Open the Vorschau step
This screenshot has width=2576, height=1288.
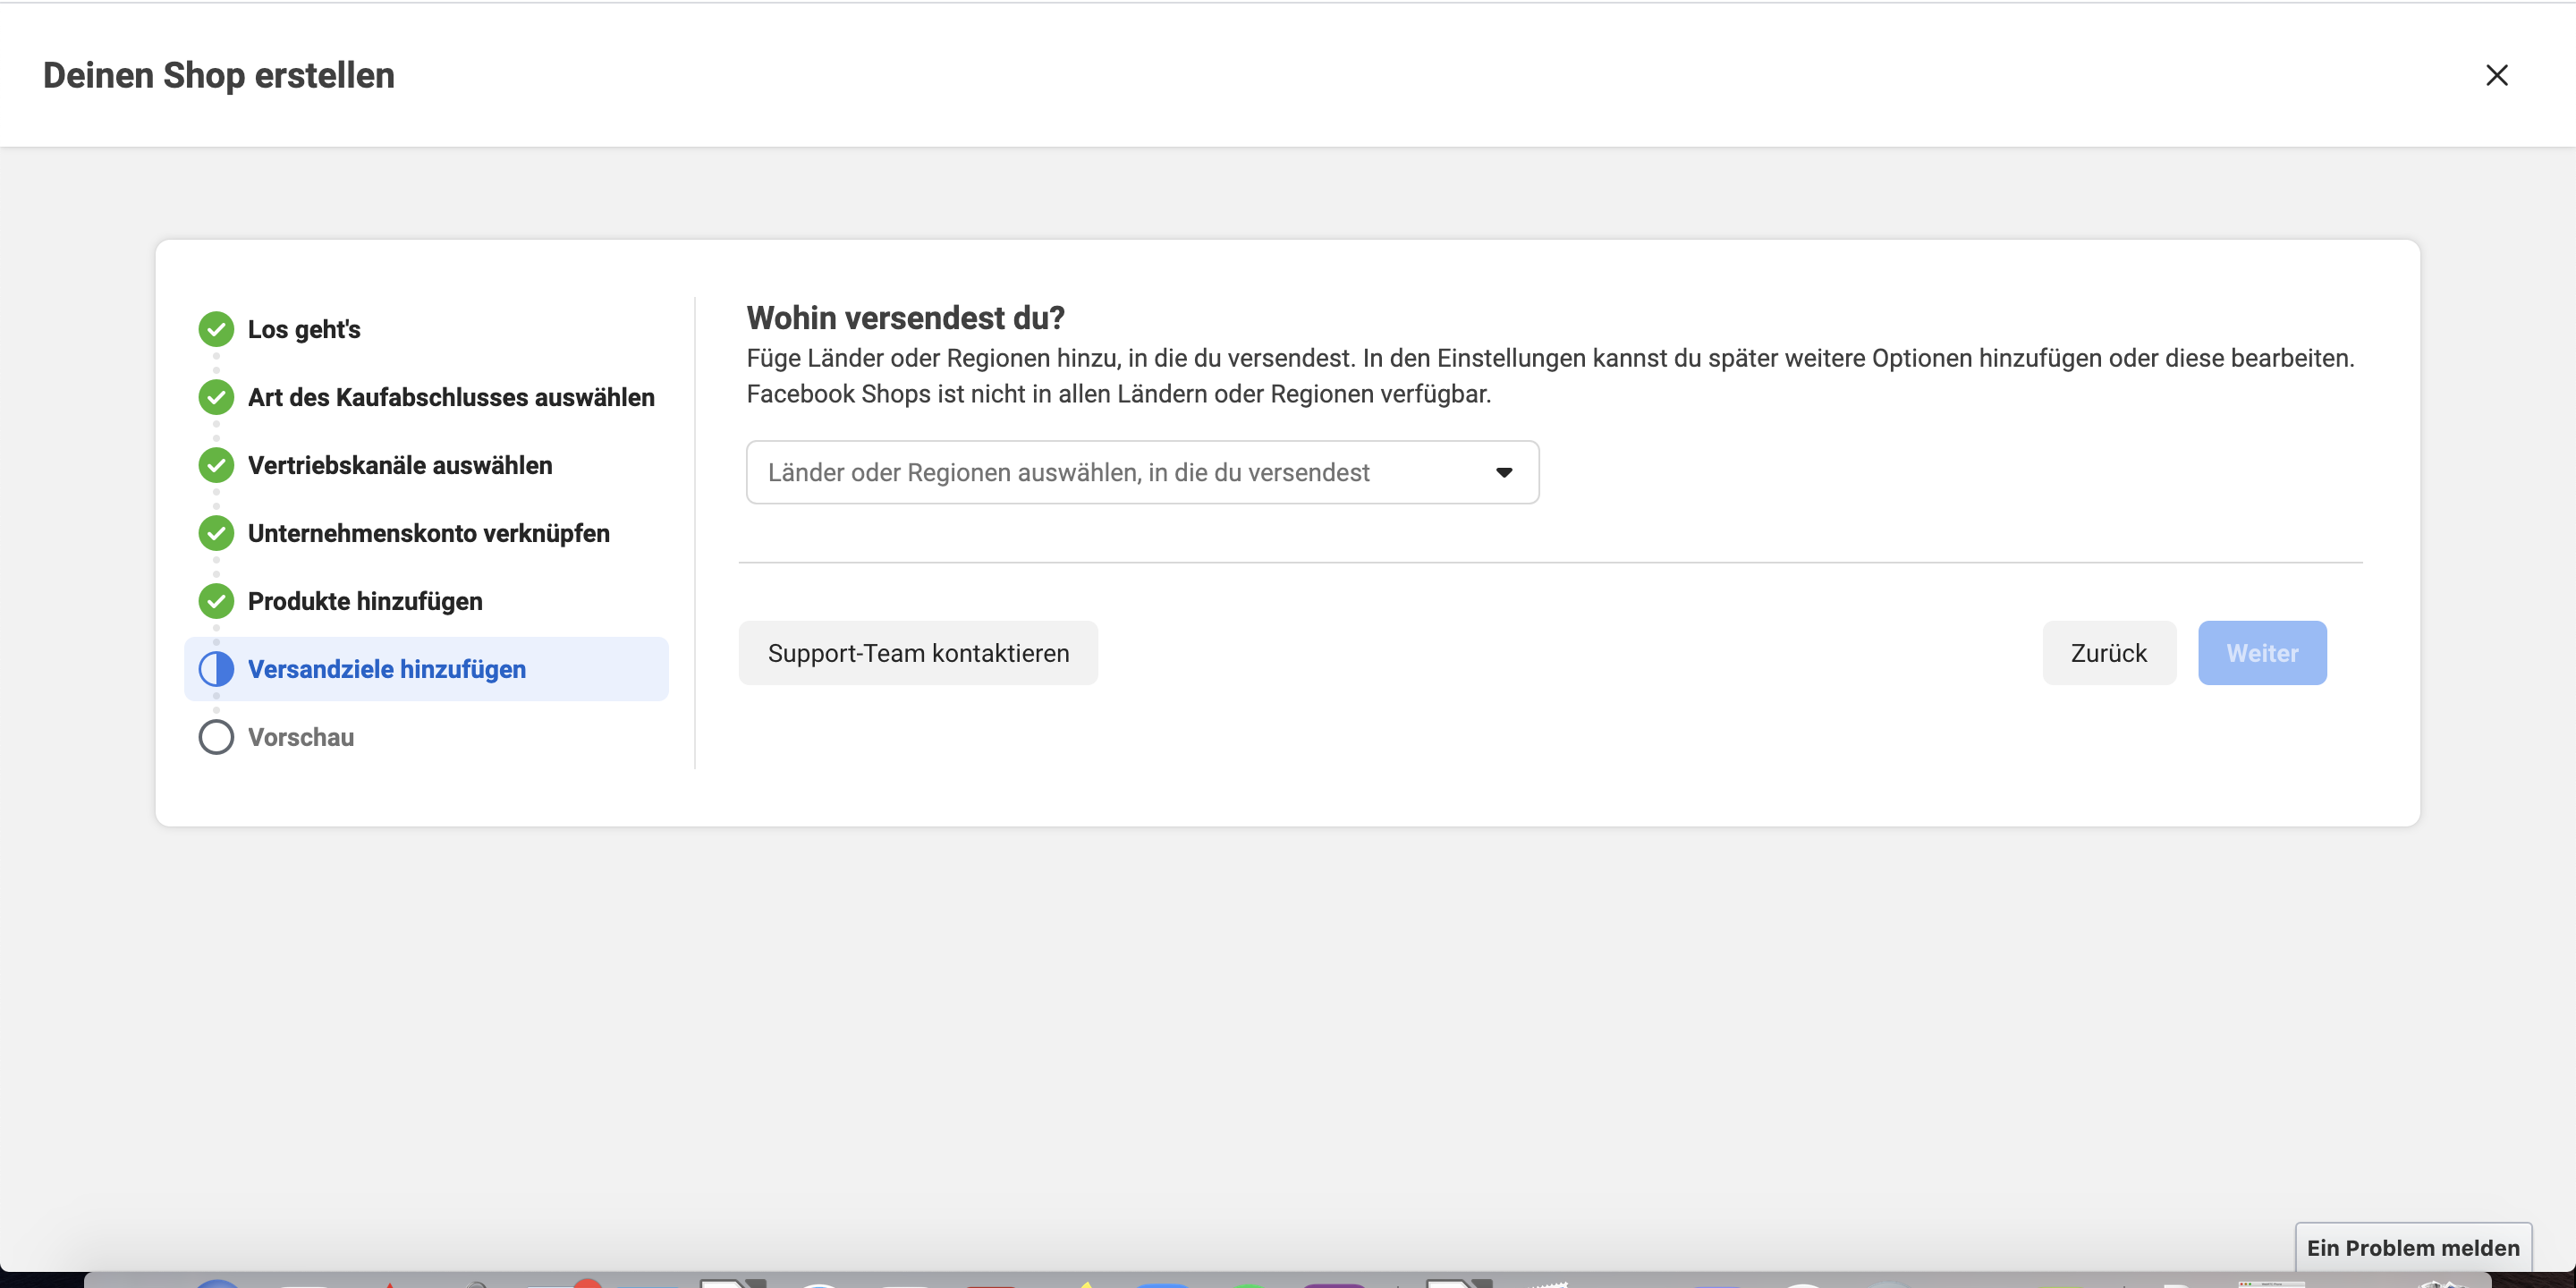[301, 737]
